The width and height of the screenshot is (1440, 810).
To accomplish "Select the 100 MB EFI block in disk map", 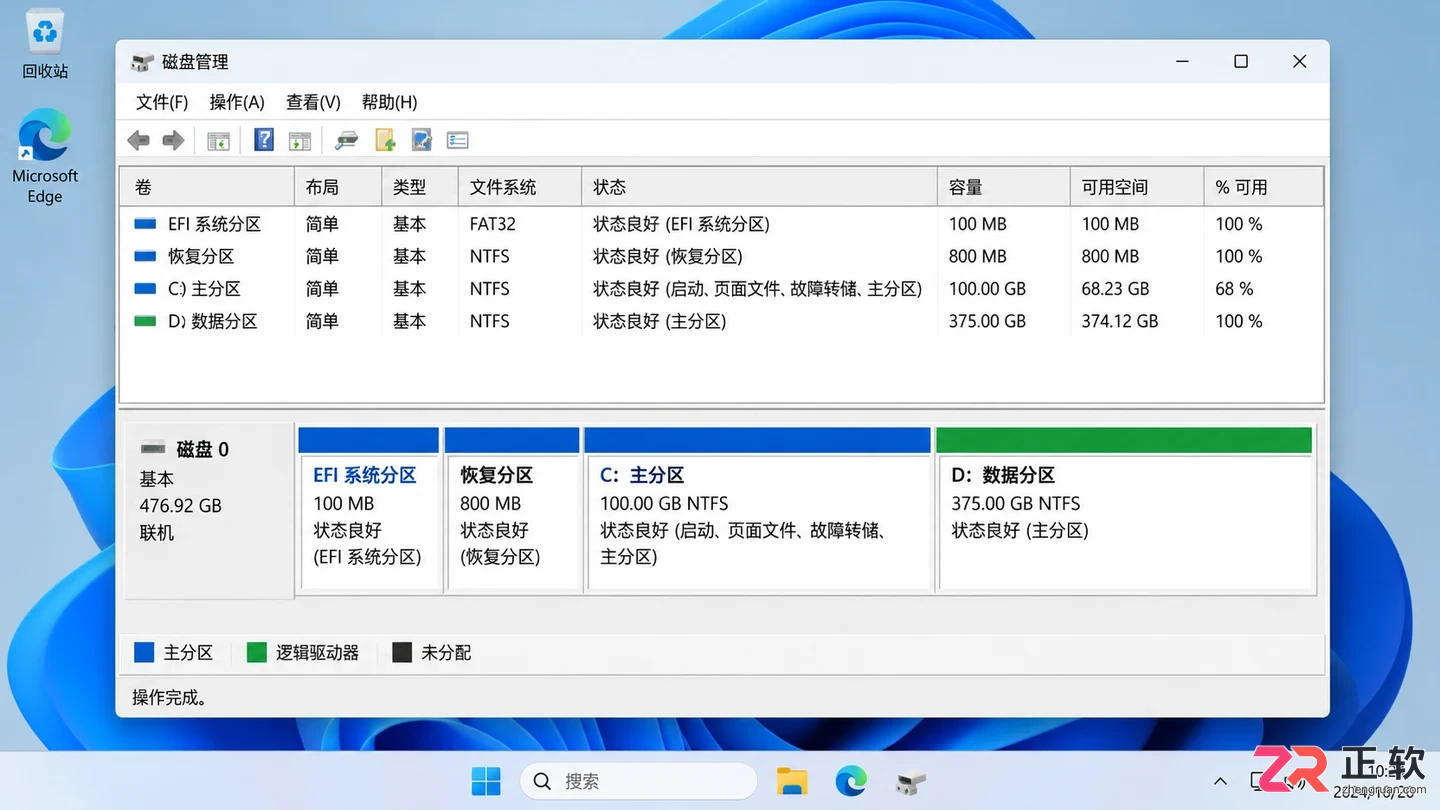I will click(x=369, y=510).
